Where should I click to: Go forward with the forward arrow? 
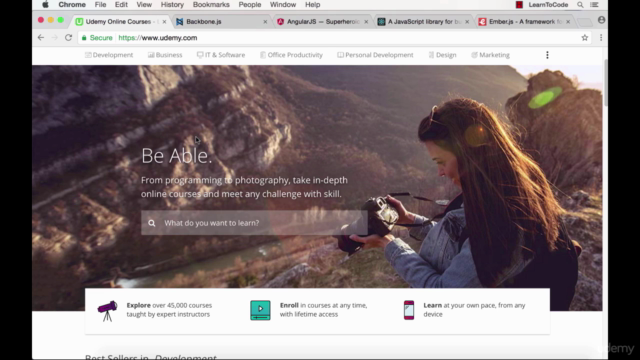coord(55,38)
